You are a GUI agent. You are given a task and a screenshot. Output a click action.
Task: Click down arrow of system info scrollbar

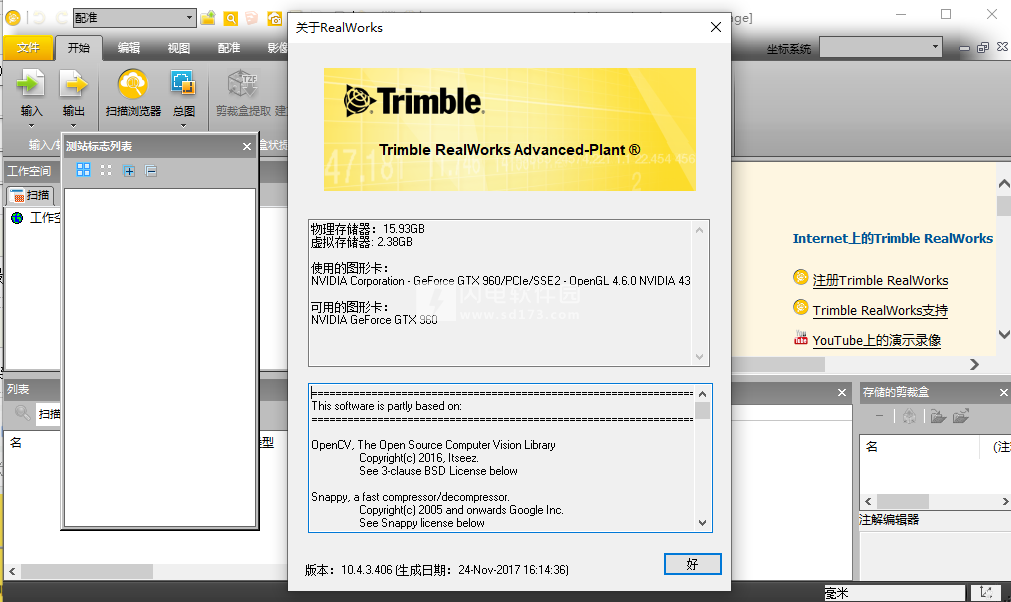(x=700, y=357)
